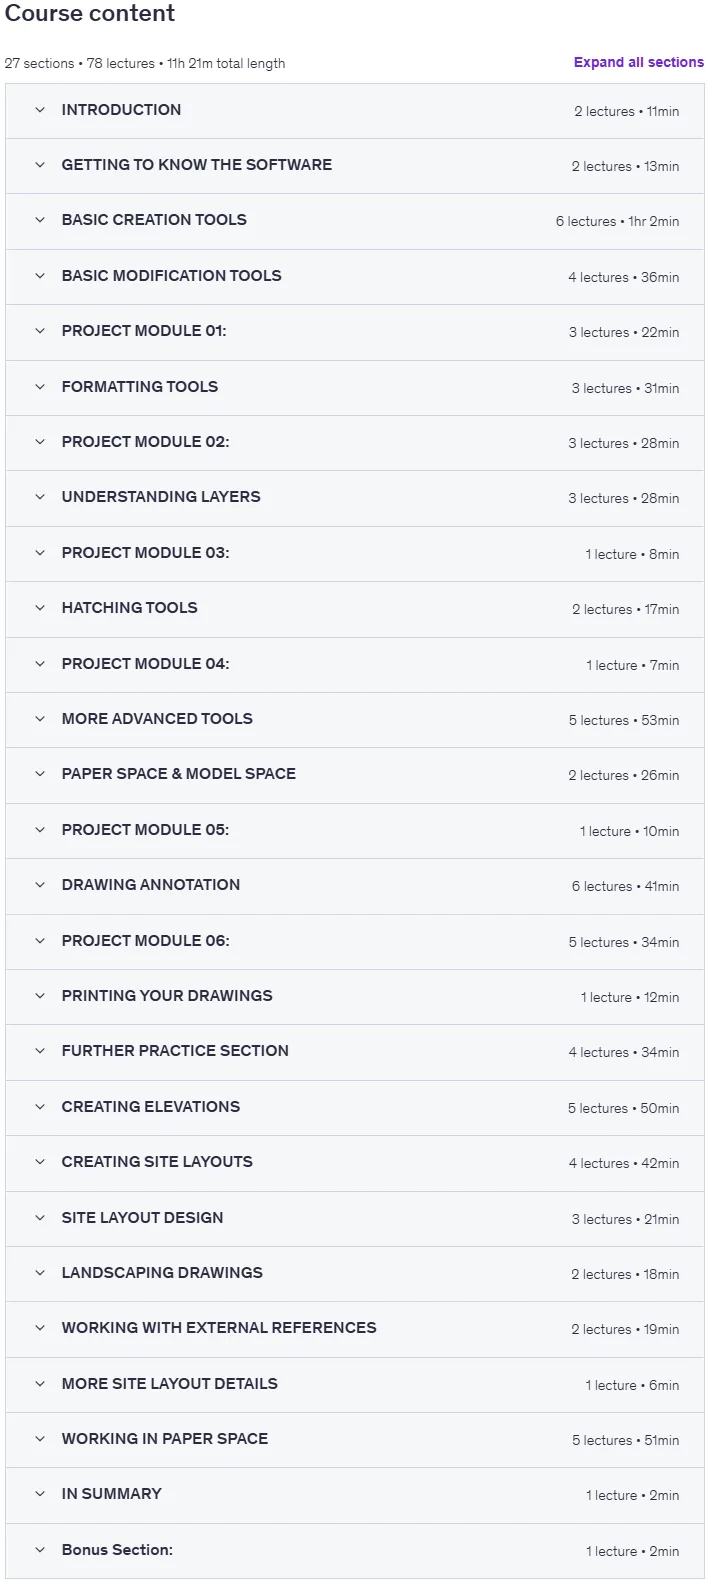Select CREATING SITE LAYOUTS section title

157,1162
